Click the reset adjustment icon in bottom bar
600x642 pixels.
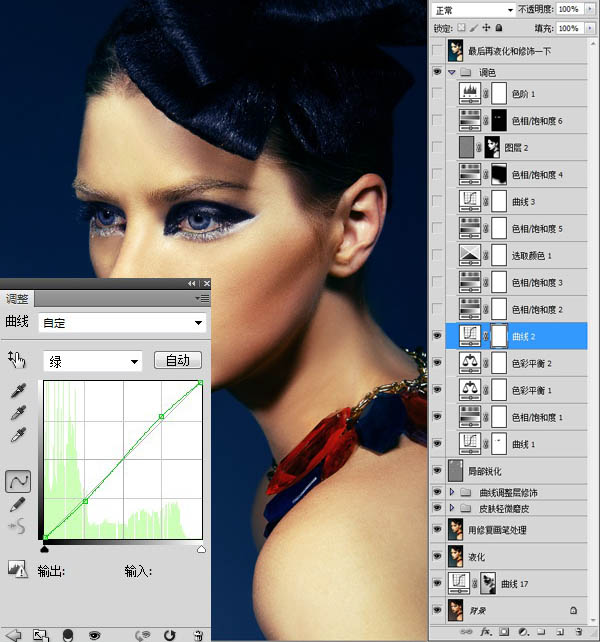[x=170, y=634]
